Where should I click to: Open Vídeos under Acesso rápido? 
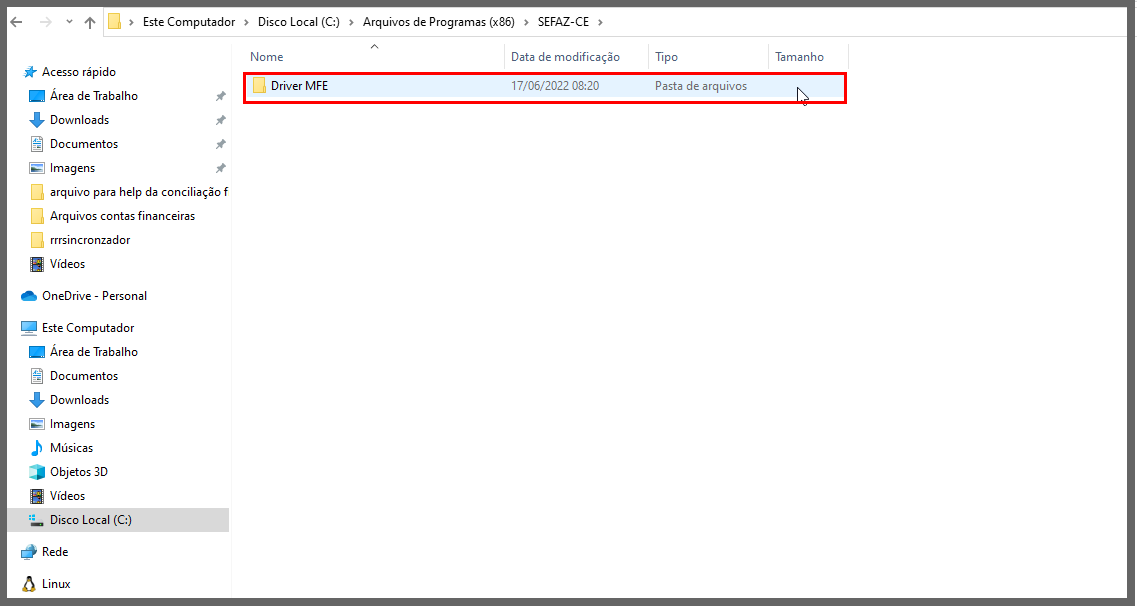point(67,263)
